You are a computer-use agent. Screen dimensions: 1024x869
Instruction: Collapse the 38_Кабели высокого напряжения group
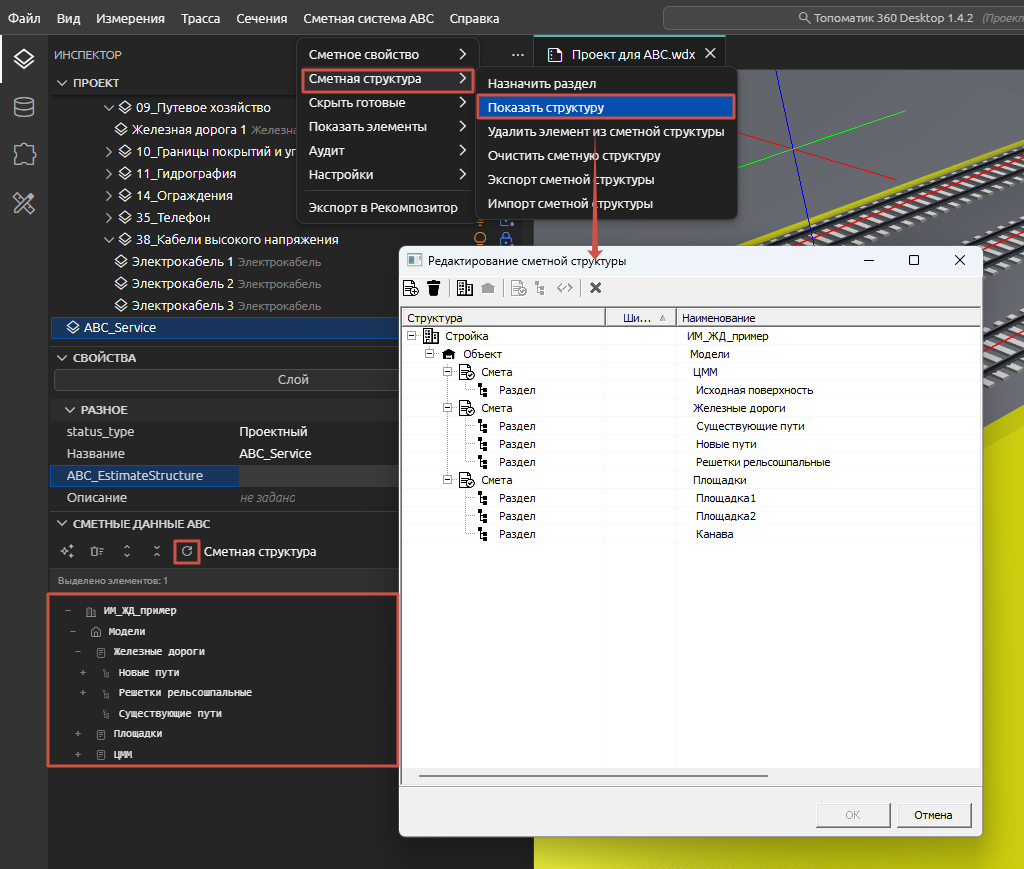pos(109,240)
